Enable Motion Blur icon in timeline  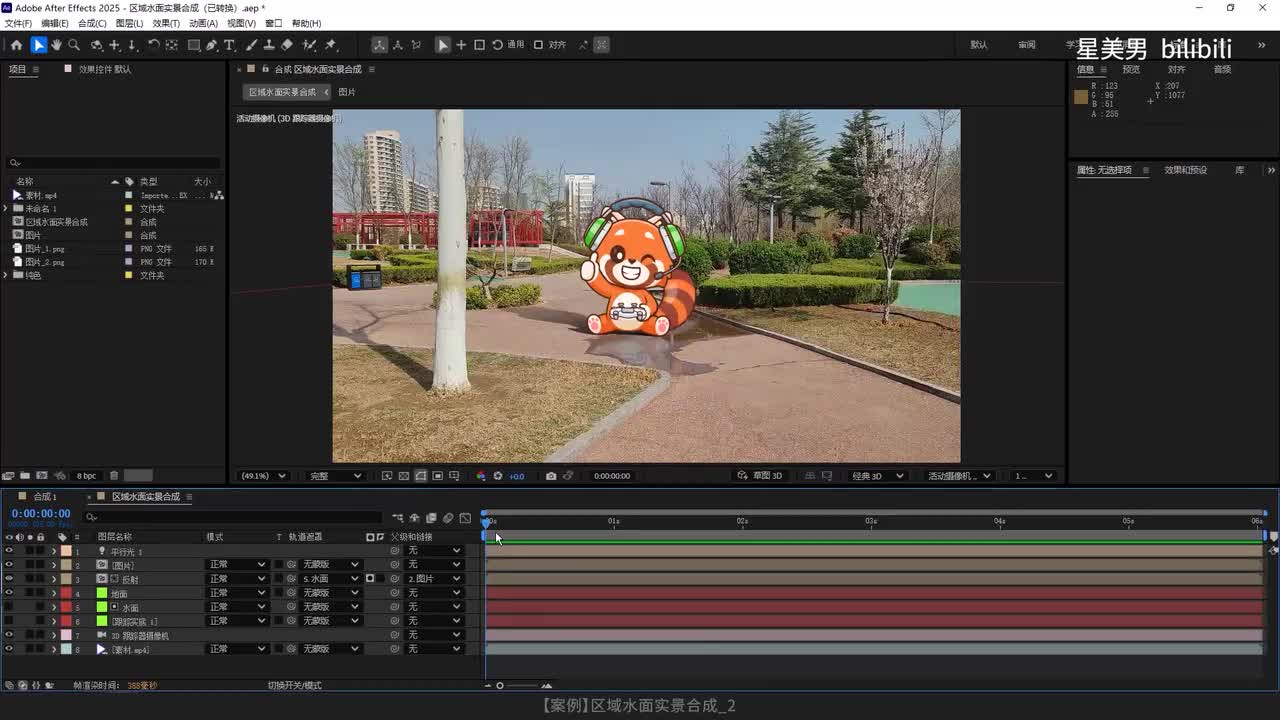[x=448, y=518]
